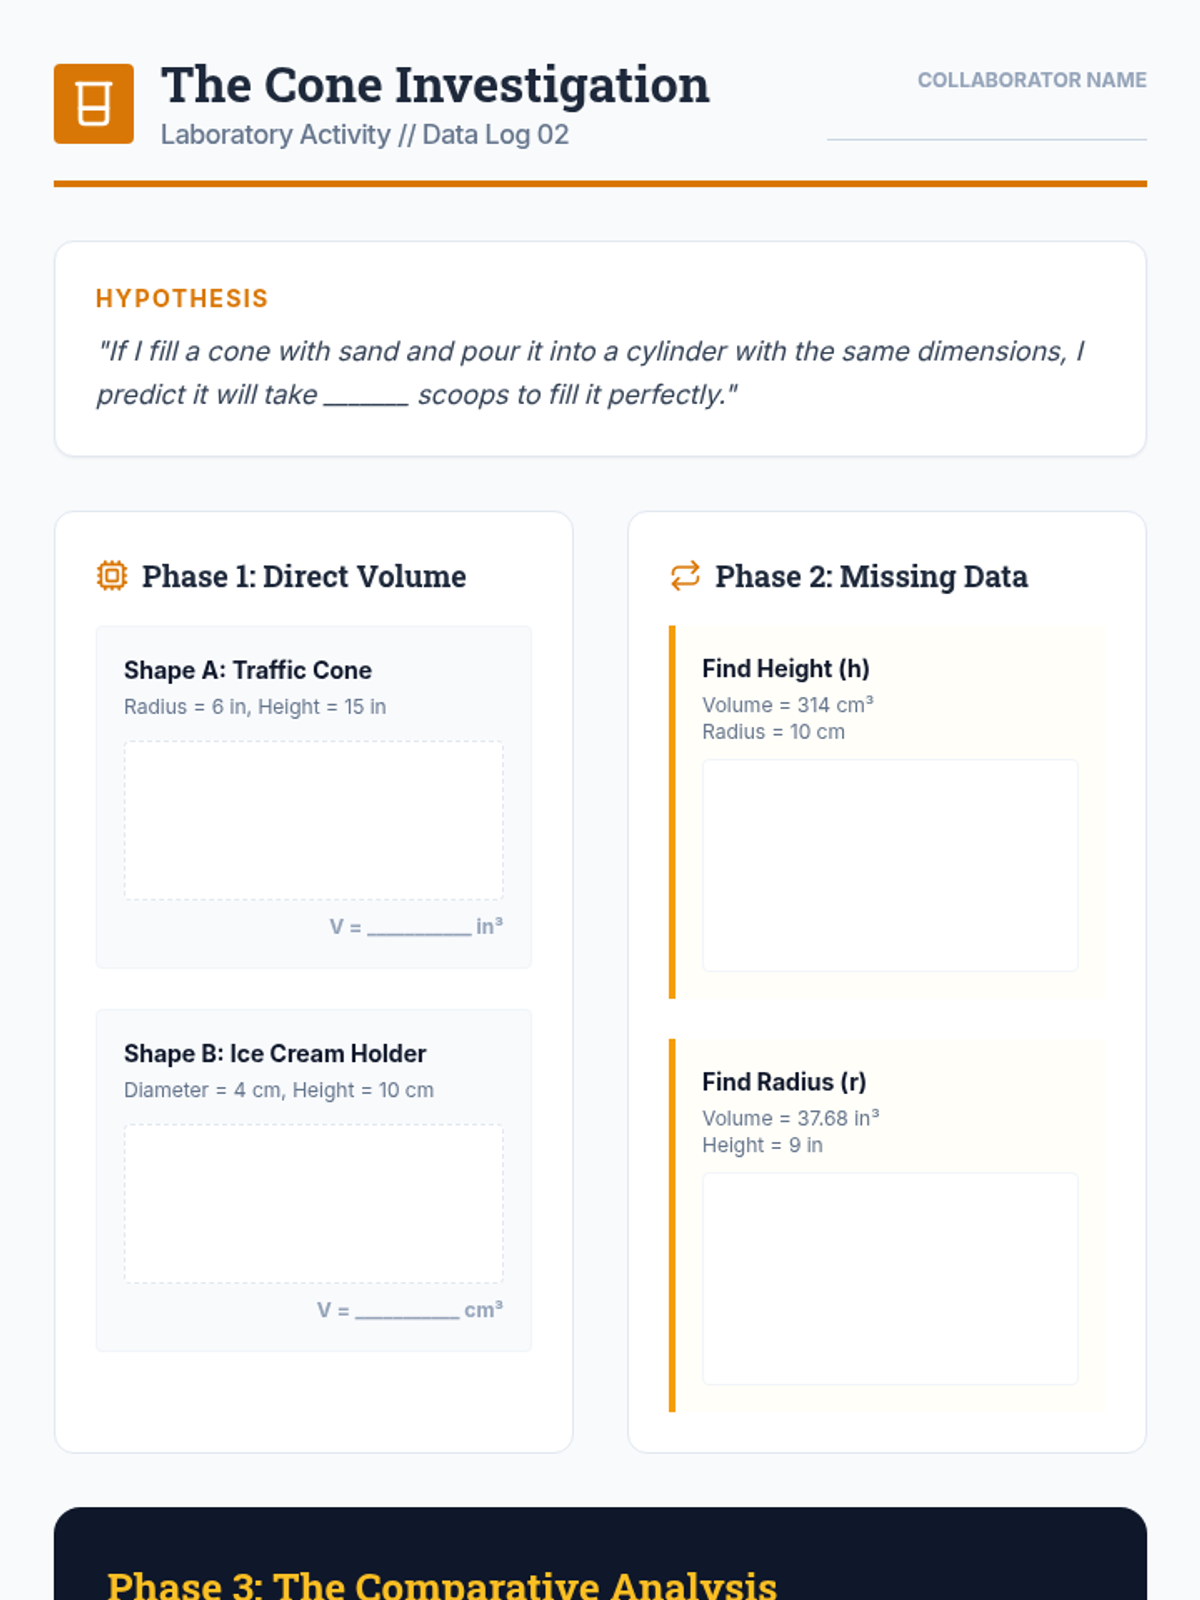Click the Phase 2 swap arrows icon
The height and width of the screenshot is (1600, 1200).
(685, 576)
